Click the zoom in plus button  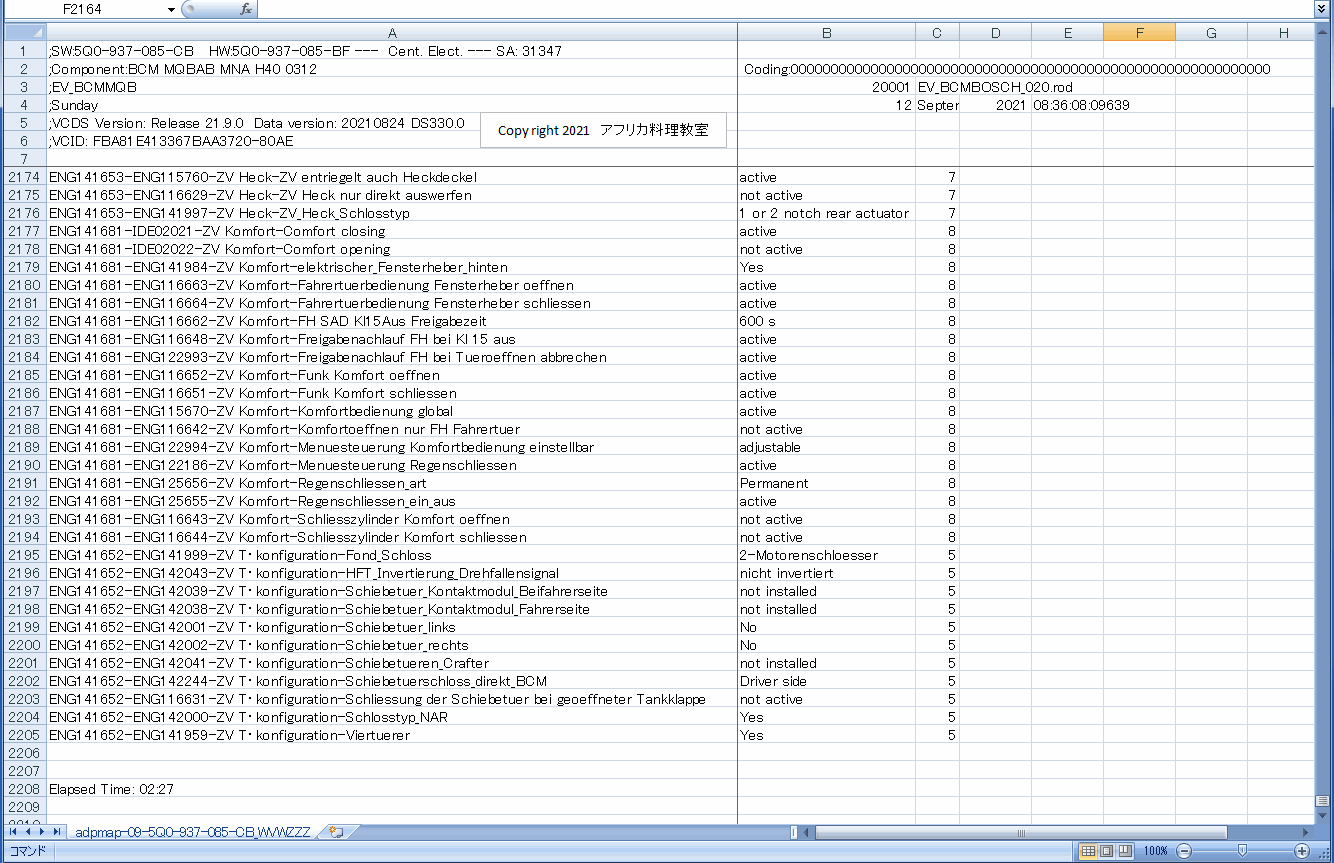(x=1302, y=851)
